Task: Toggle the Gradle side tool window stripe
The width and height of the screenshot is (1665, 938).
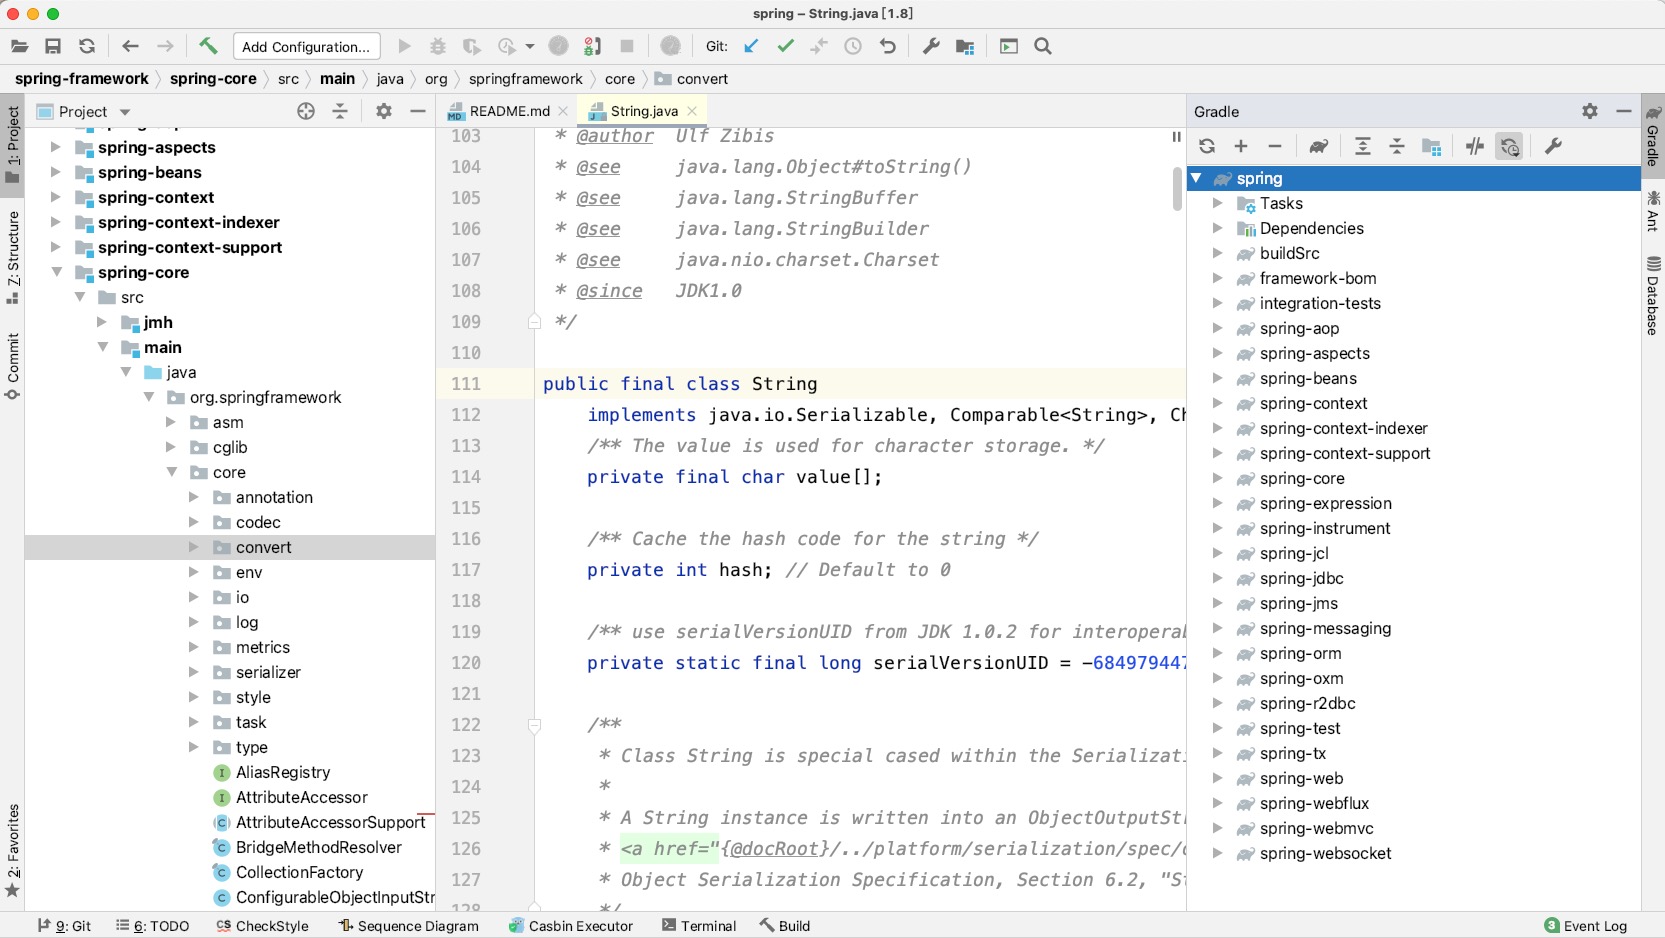Action: 1653,135
